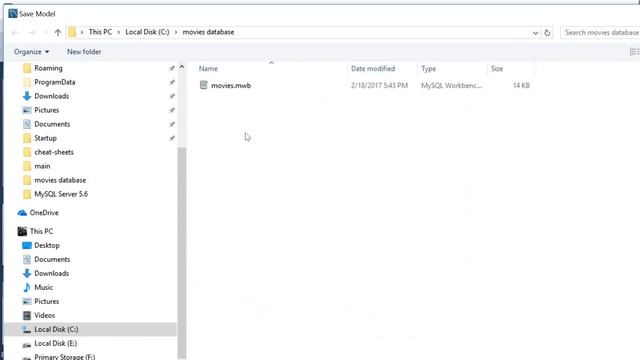Select movies database folder in sidebar
Screen dimensions: 640x360
(x=60, y=180)
